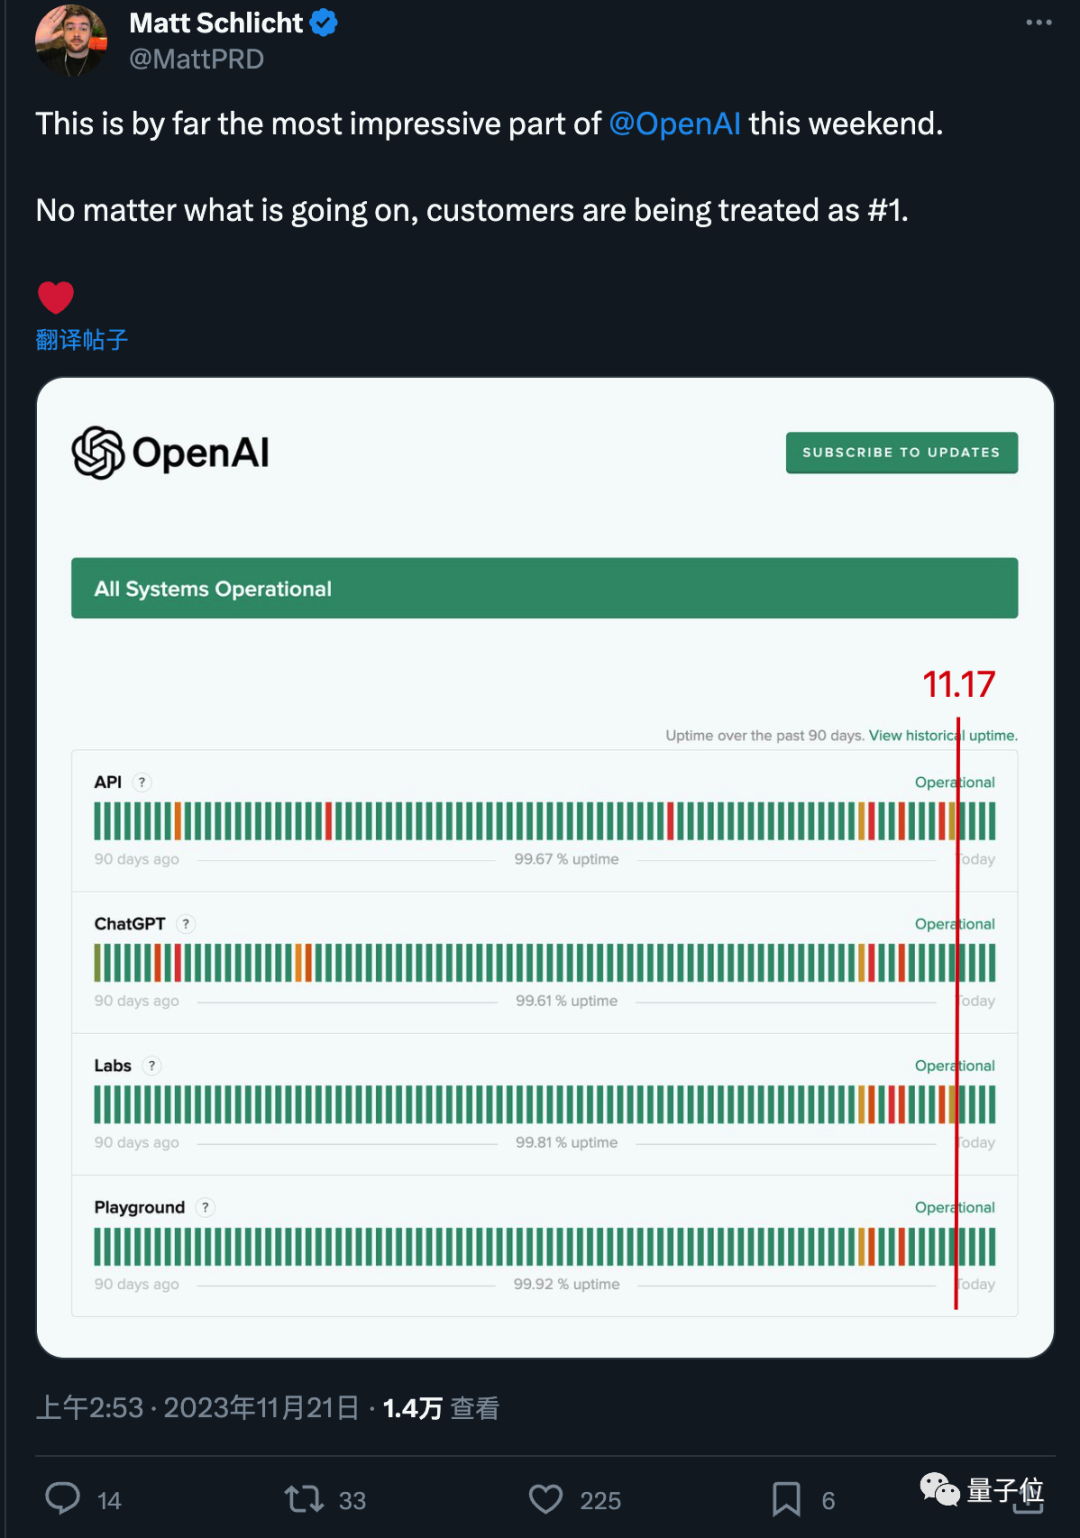Click the Matt Schlicht display name
The width and height of the screenshot is (1080, 1538).
click(x=216, y=22)
